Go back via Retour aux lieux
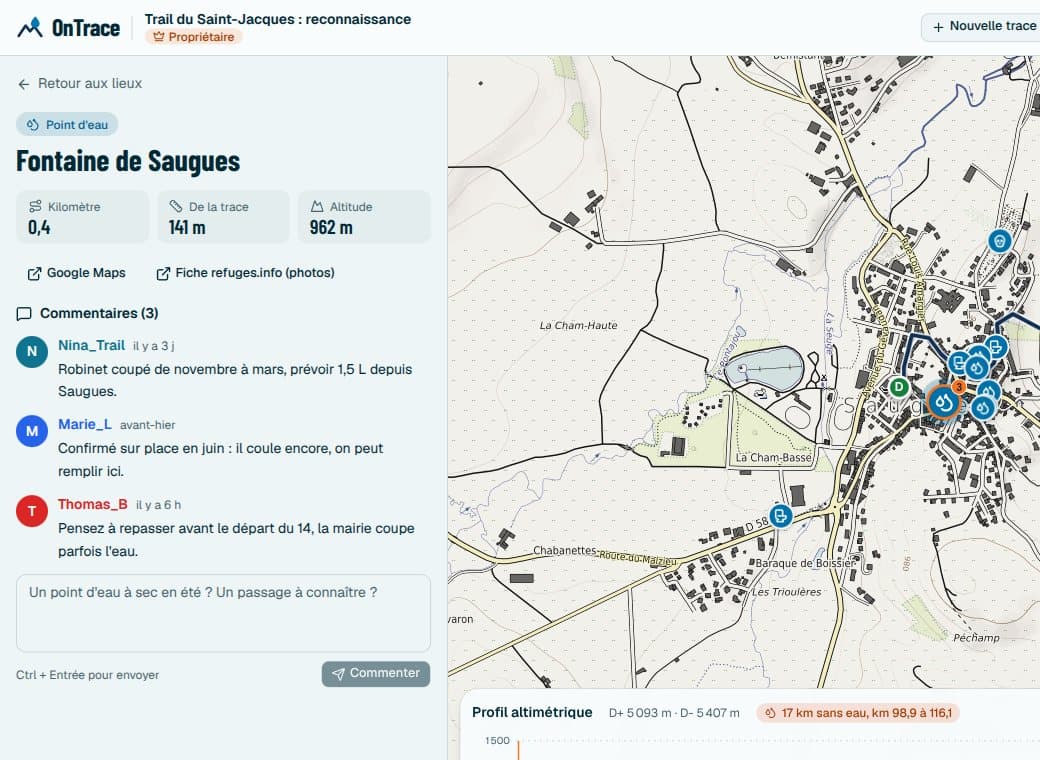This screenshot has height=760, width=1040. (x=80, y=84)
